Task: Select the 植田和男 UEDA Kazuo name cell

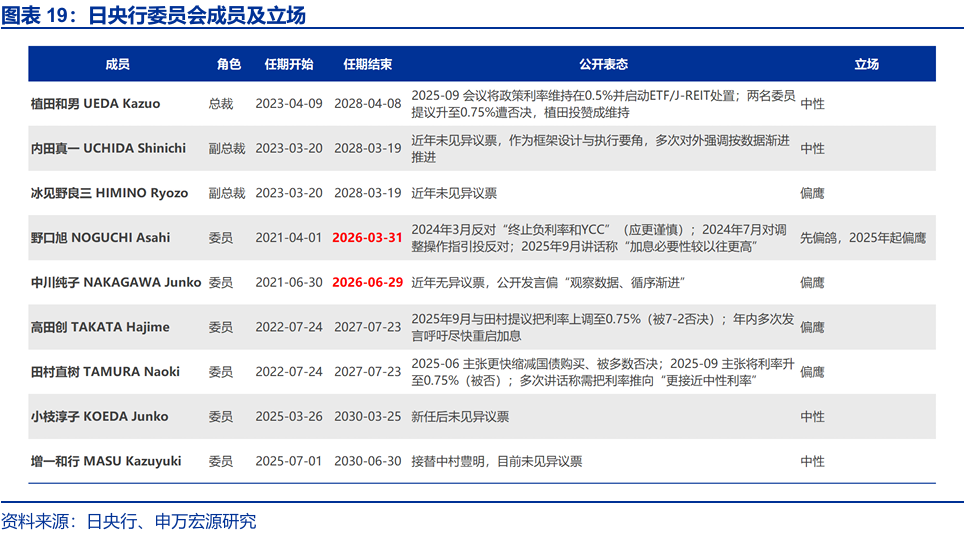Action: point(95,103)
